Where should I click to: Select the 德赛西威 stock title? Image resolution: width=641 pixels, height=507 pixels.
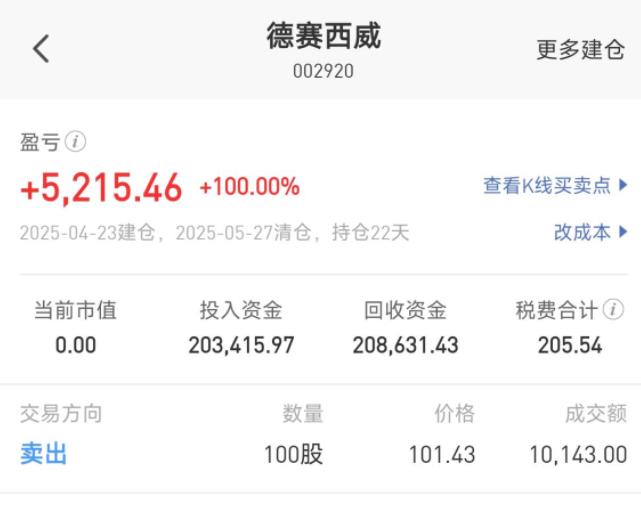324,36
